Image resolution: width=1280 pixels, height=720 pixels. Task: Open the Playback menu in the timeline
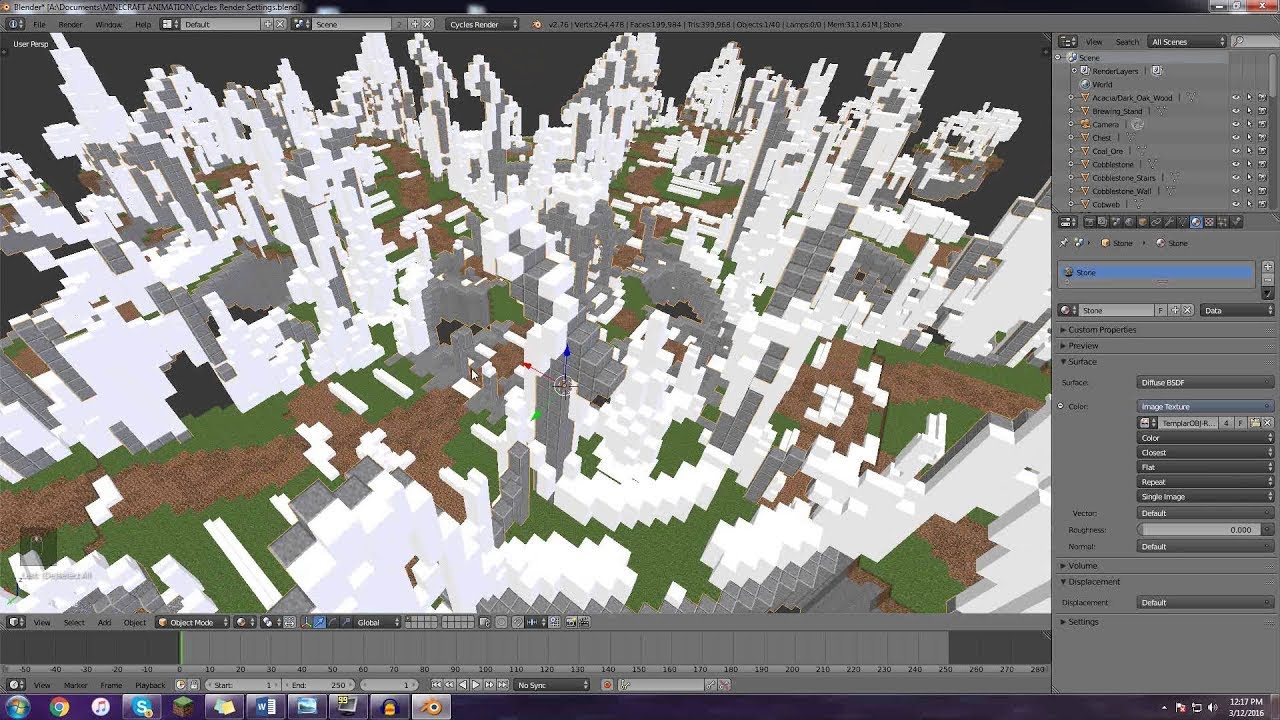click(x=150, y=685)
